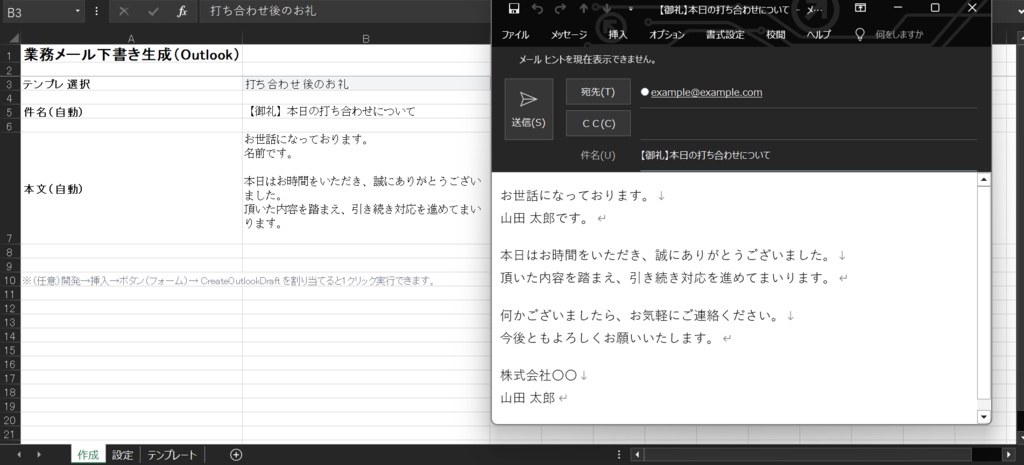Click body line 何かございましたら、お気軽にご連絡ください。
This screenshot has height=465, width=1024.
tap(639, 315)
